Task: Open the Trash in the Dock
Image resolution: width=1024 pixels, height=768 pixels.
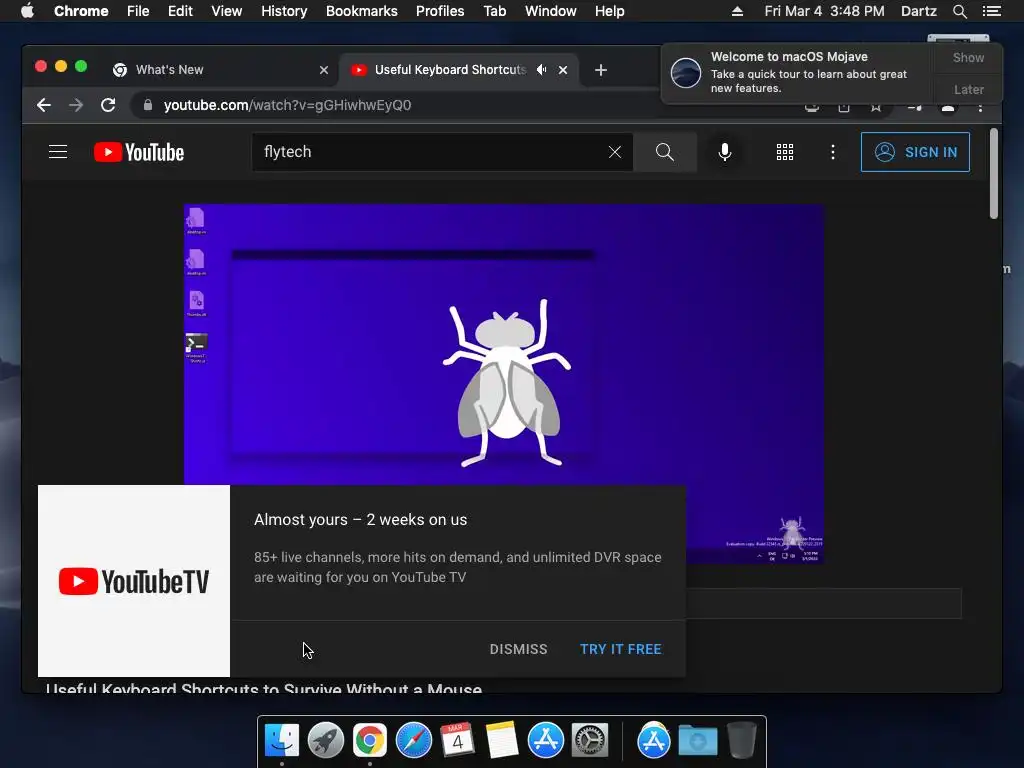Action: [x=742, y=740]
